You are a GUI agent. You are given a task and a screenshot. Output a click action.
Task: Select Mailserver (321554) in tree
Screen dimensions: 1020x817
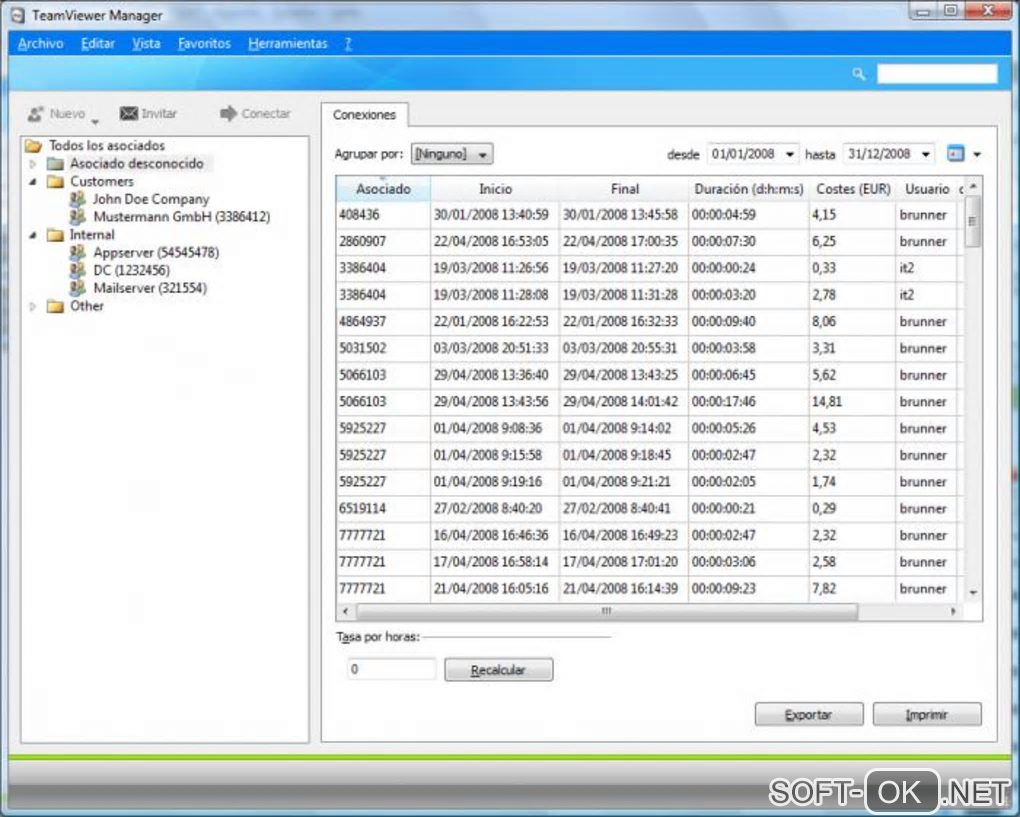pyautogui.click(x=150, y=288)
